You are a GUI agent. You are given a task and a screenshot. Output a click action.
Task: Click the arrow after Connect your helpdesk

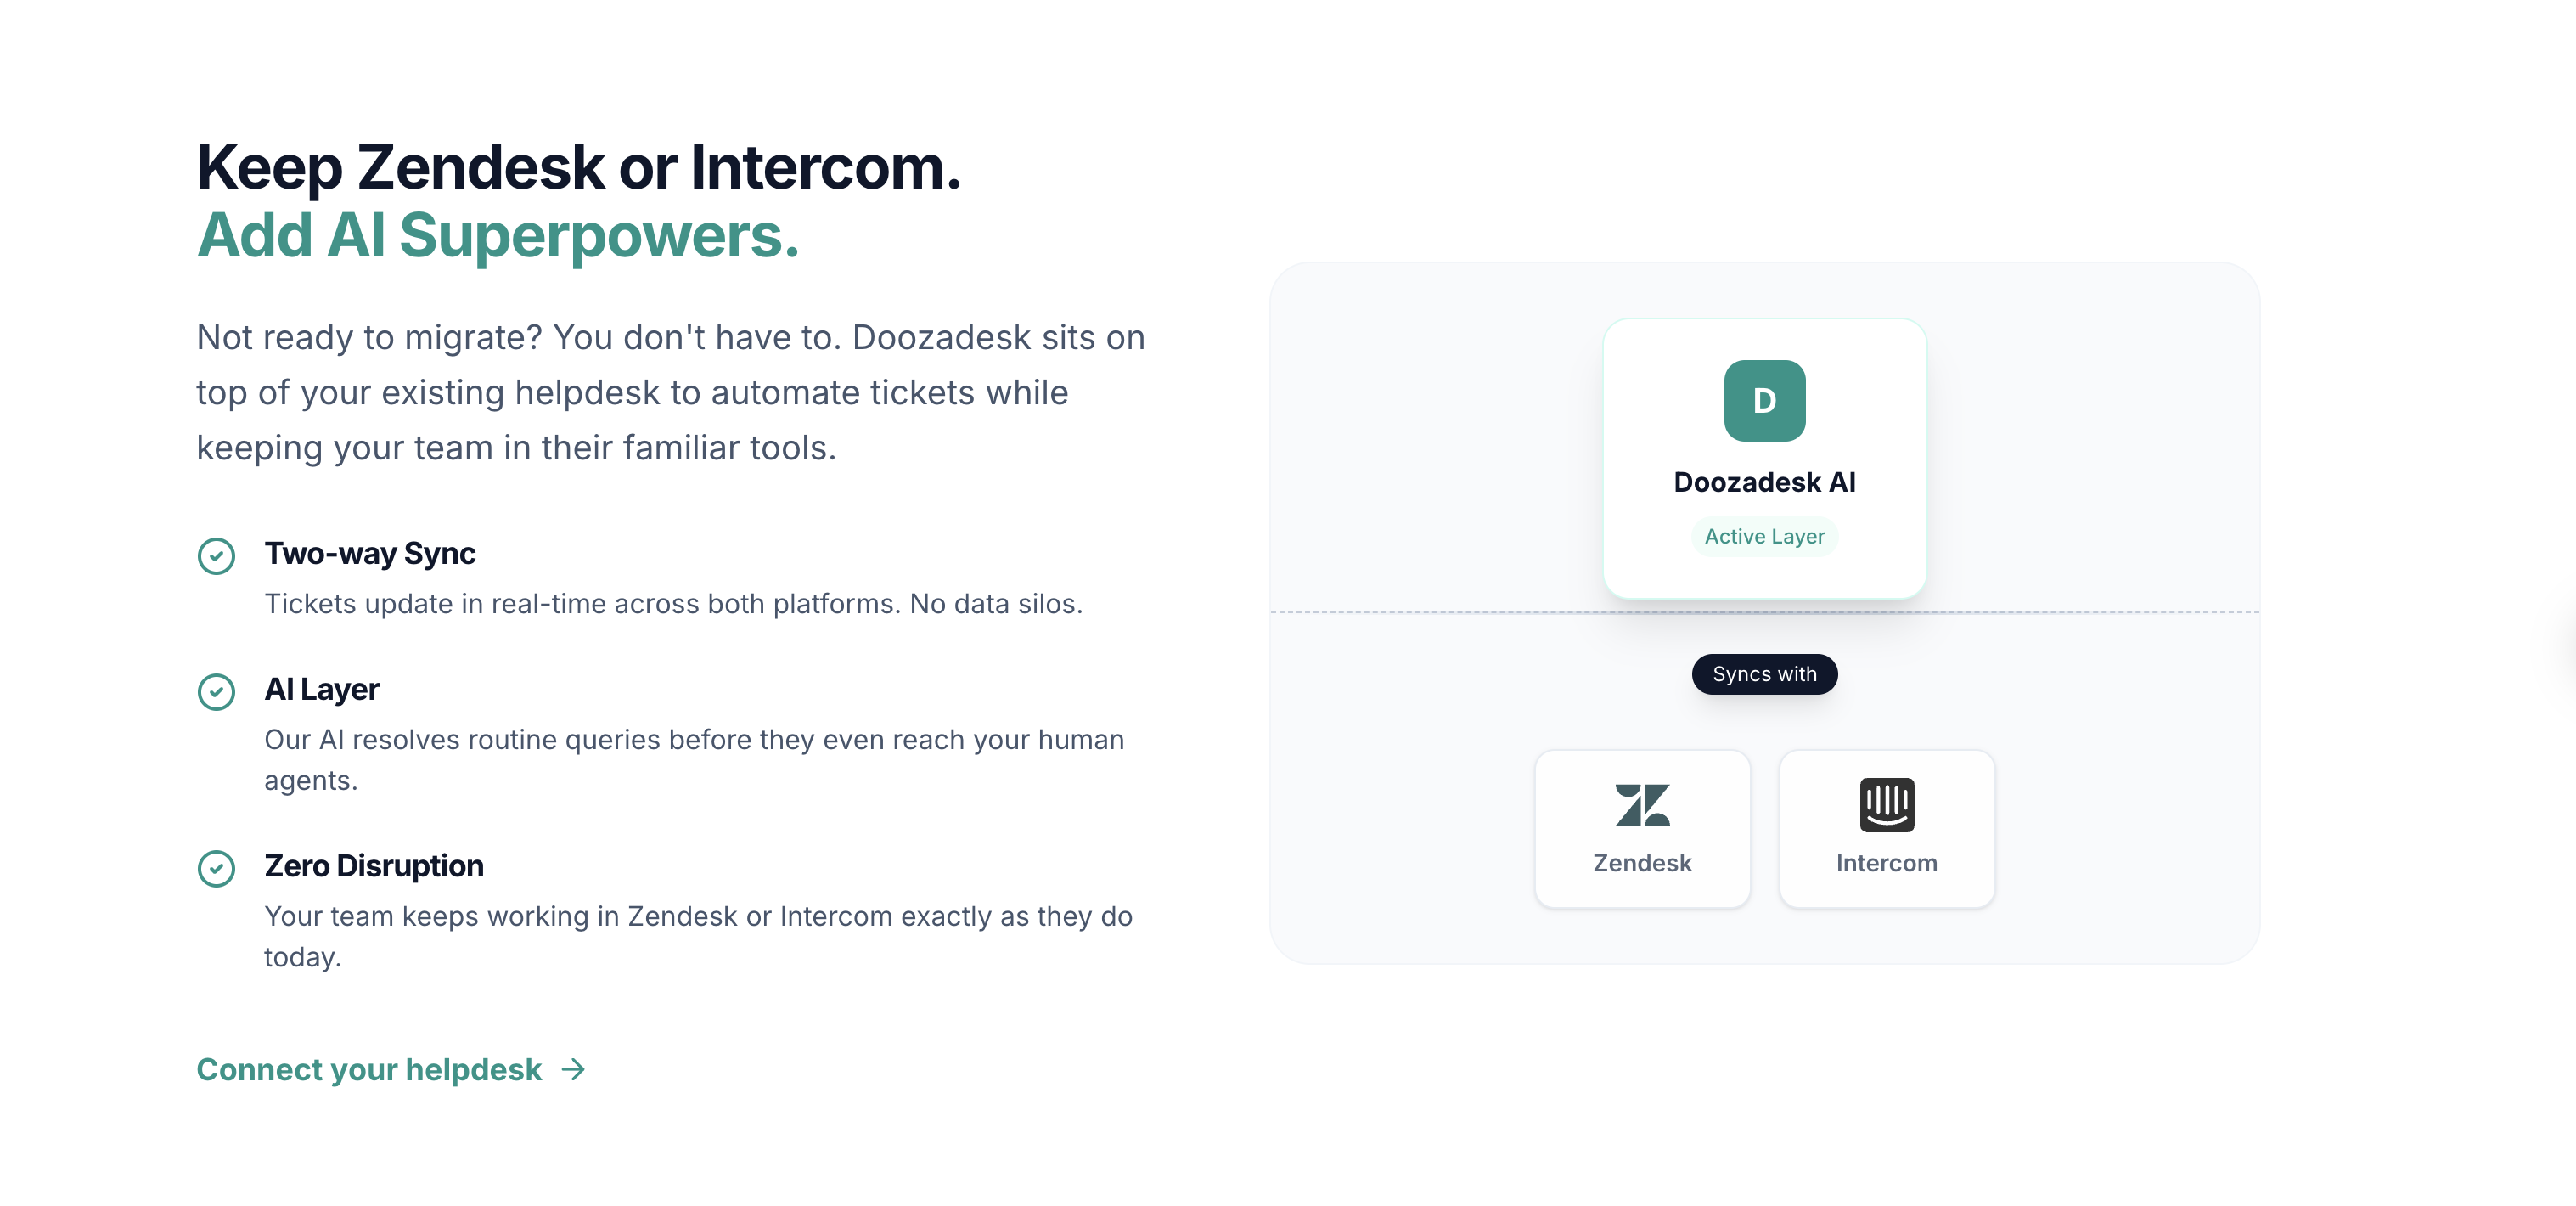(574, 1069)
